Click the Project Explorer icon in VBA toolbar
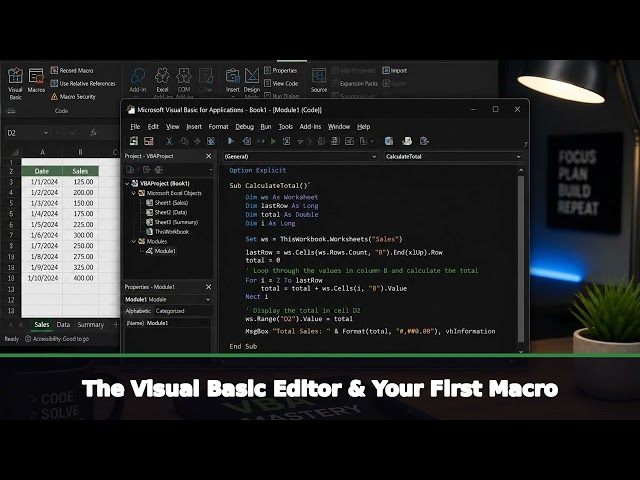The width and height of the screenshot is (640, 480). 322,141
